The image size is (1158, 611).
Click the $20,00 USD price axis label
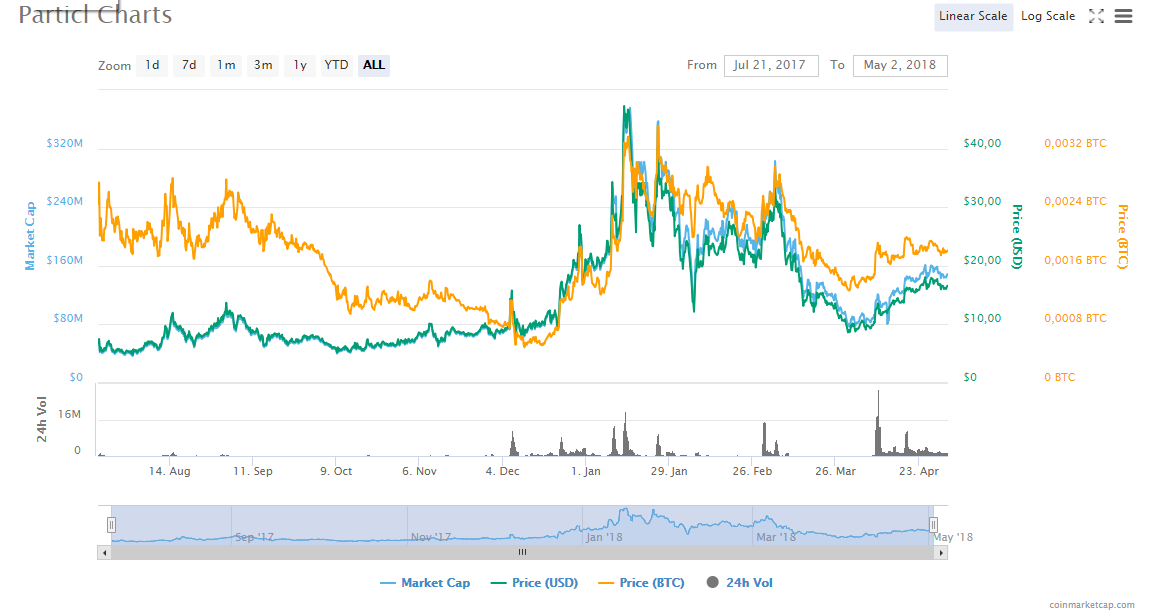982,260
